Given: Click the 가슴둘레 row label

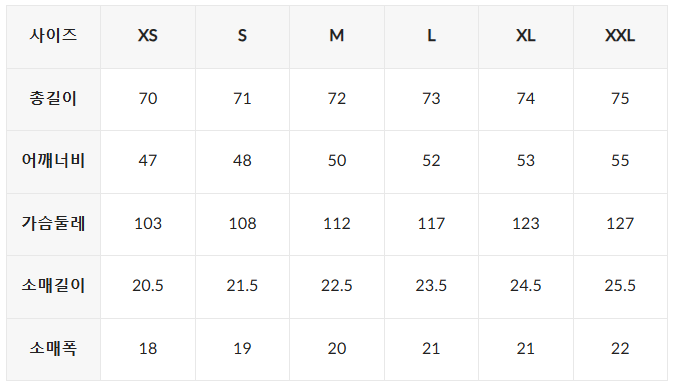Looking at the screenshot, I should click(53, 223).
